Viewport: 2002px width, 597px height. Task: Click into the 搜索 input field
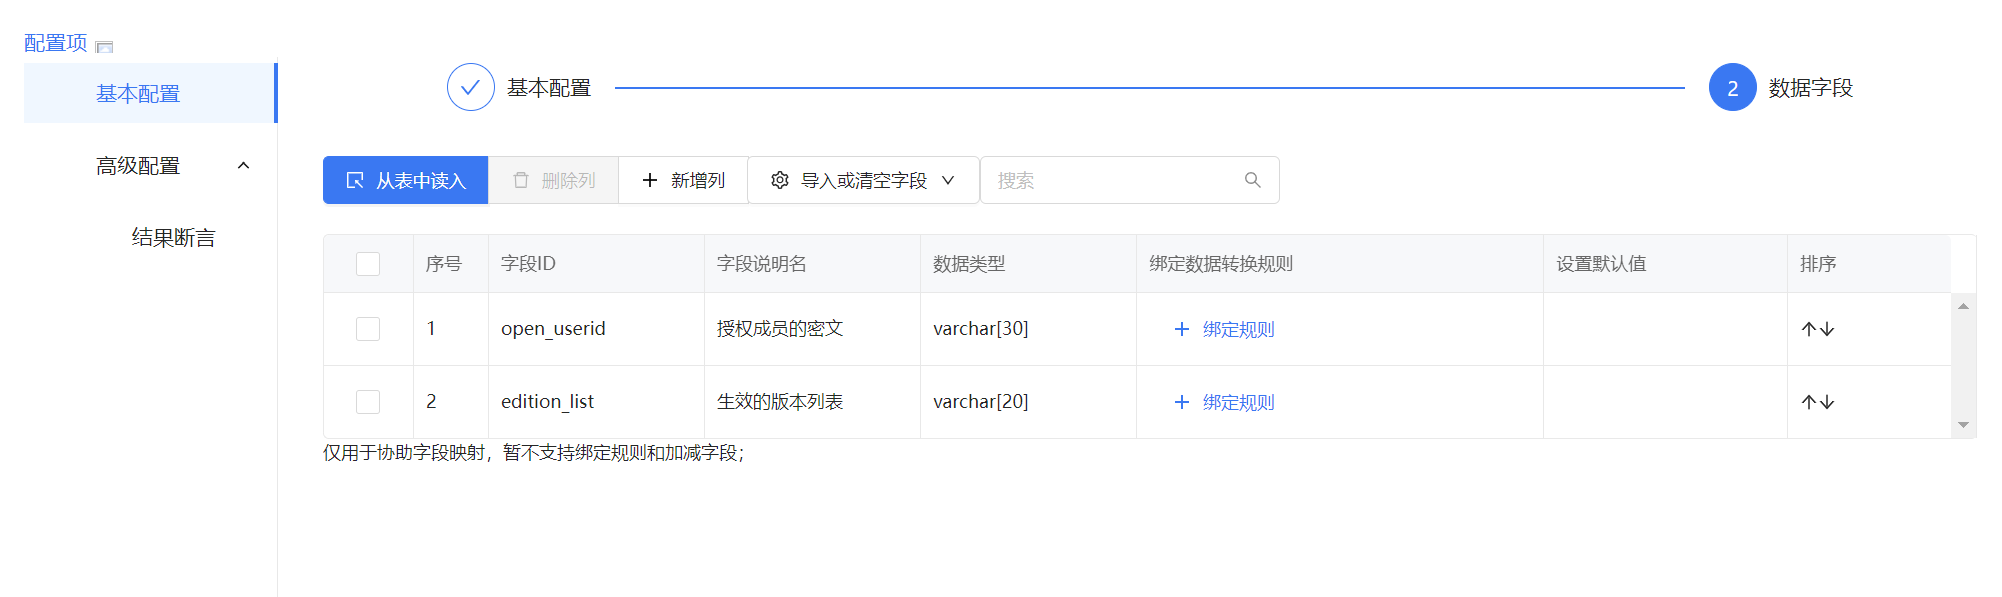pyautogui.click(x=1110, y=180)
